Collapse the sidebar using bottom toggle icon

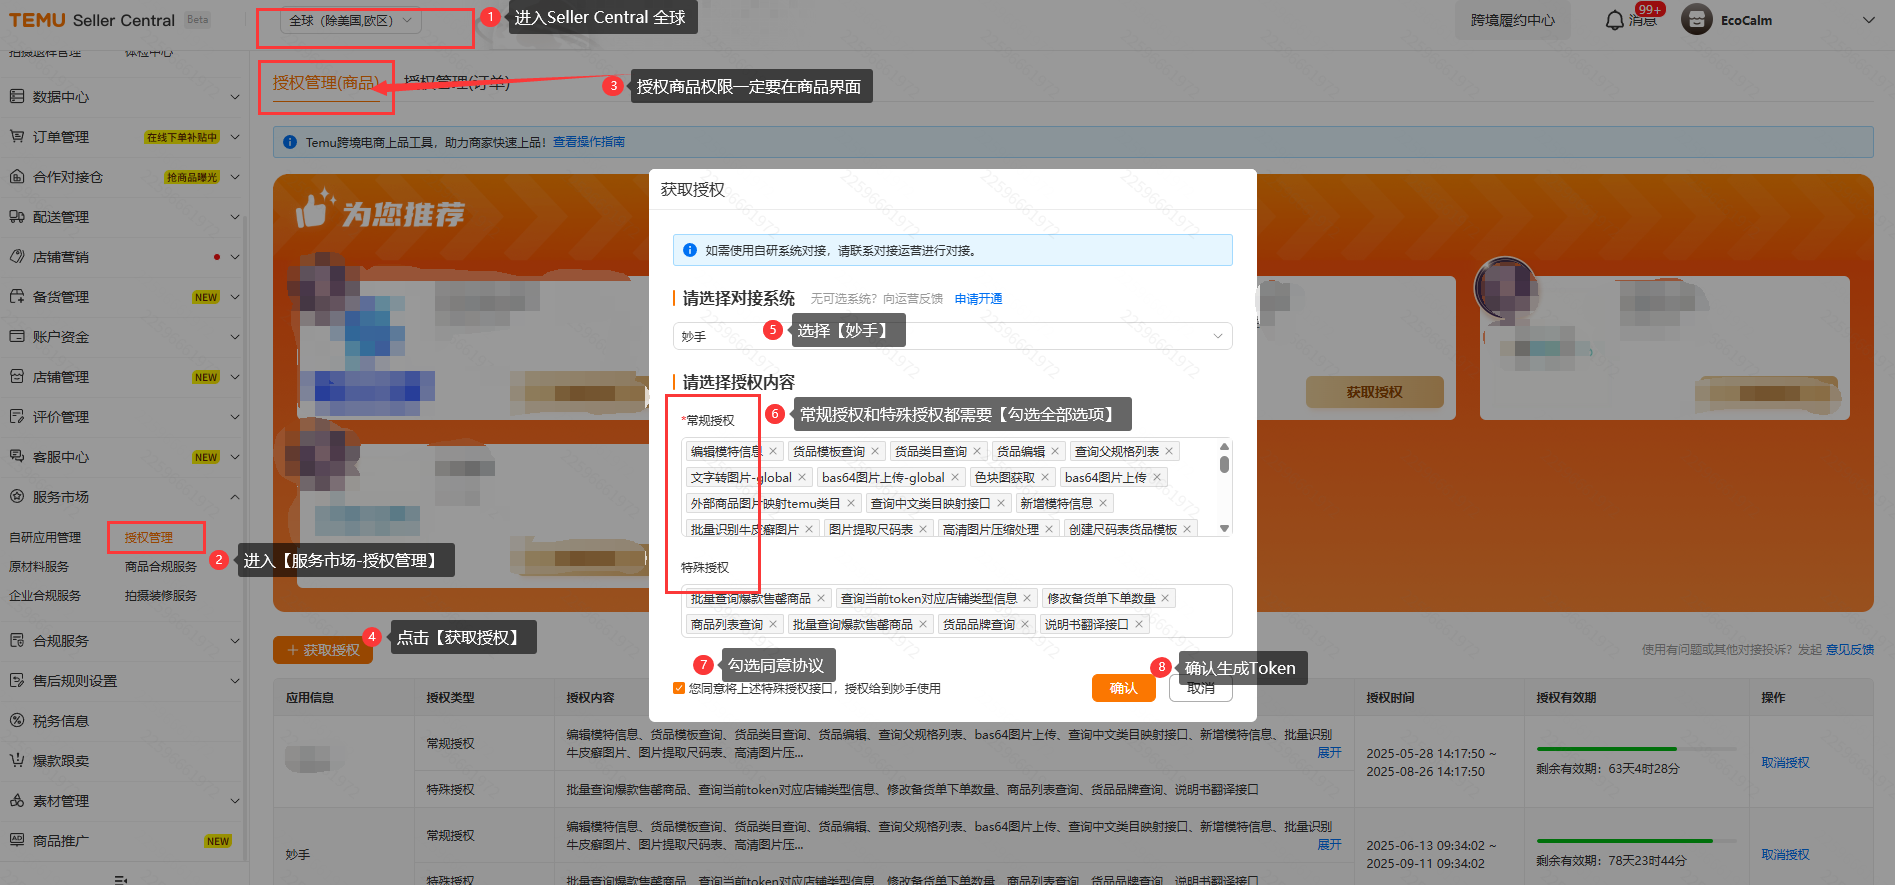point(121,879)
